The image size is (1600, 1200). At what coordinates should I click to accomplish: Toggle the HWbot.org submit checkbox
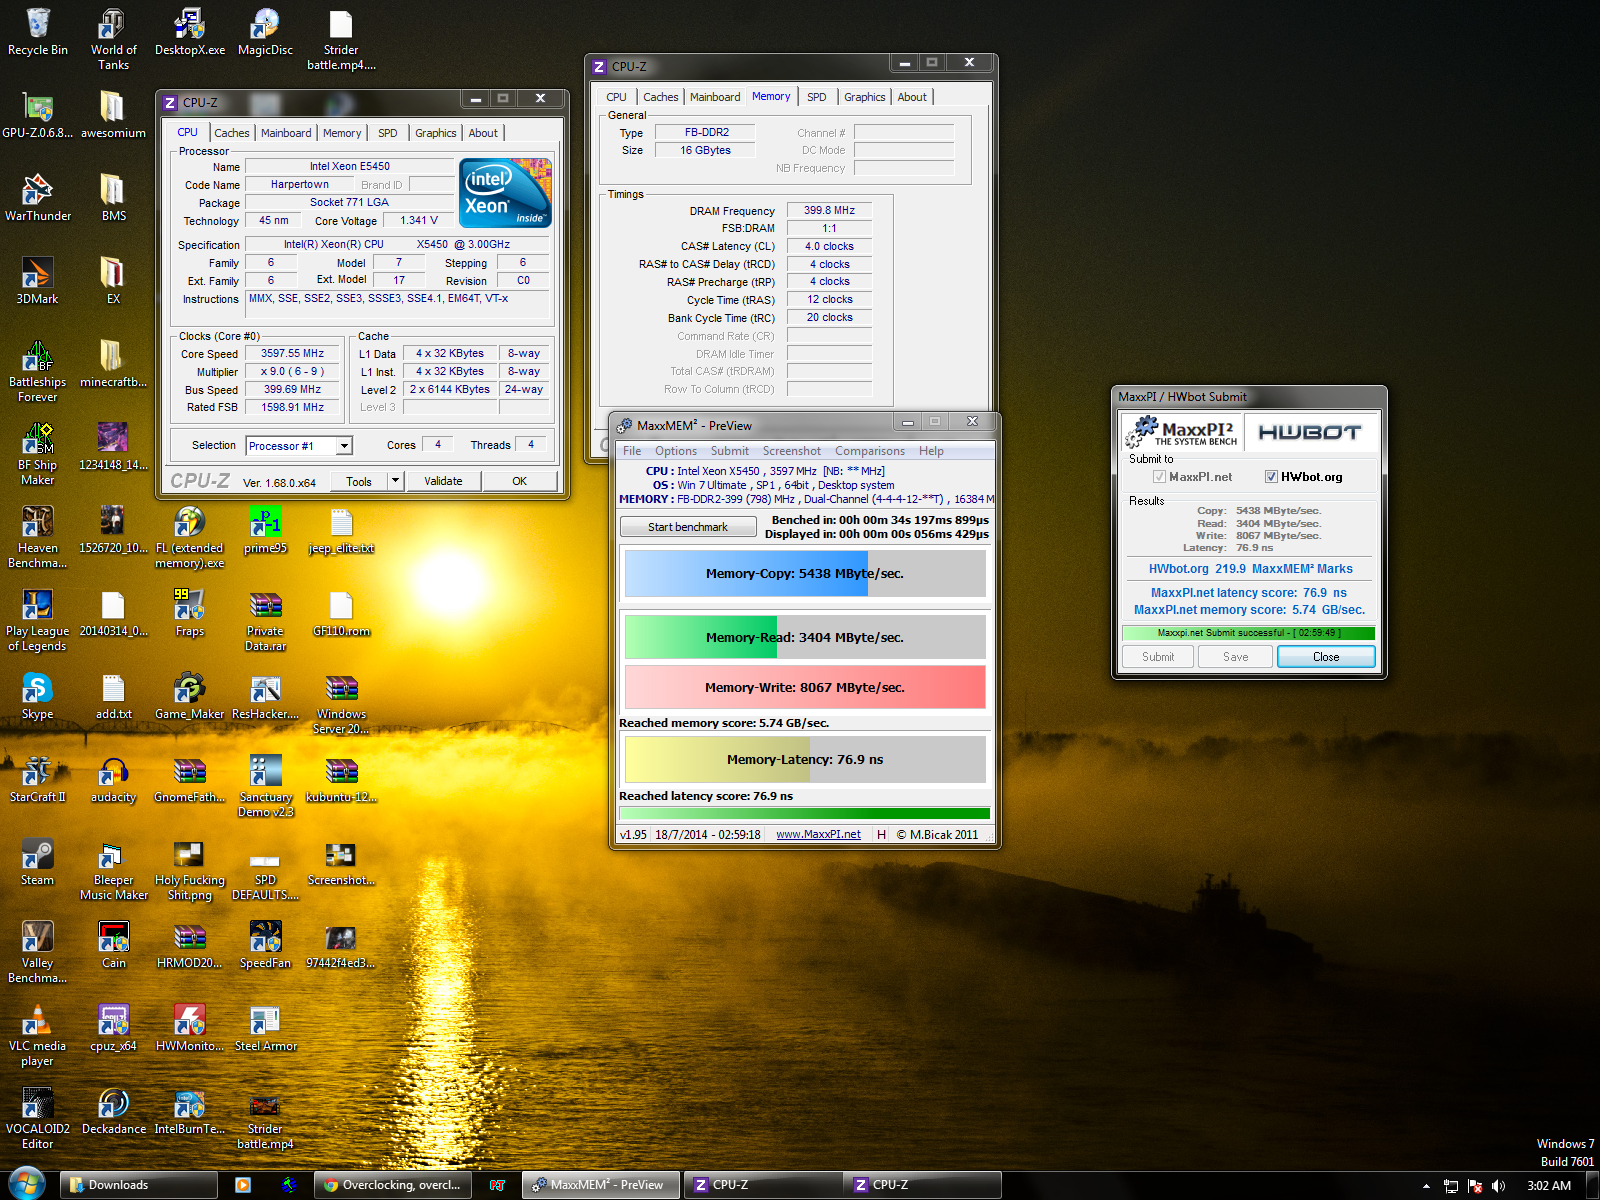click(x=1271, y=477)
